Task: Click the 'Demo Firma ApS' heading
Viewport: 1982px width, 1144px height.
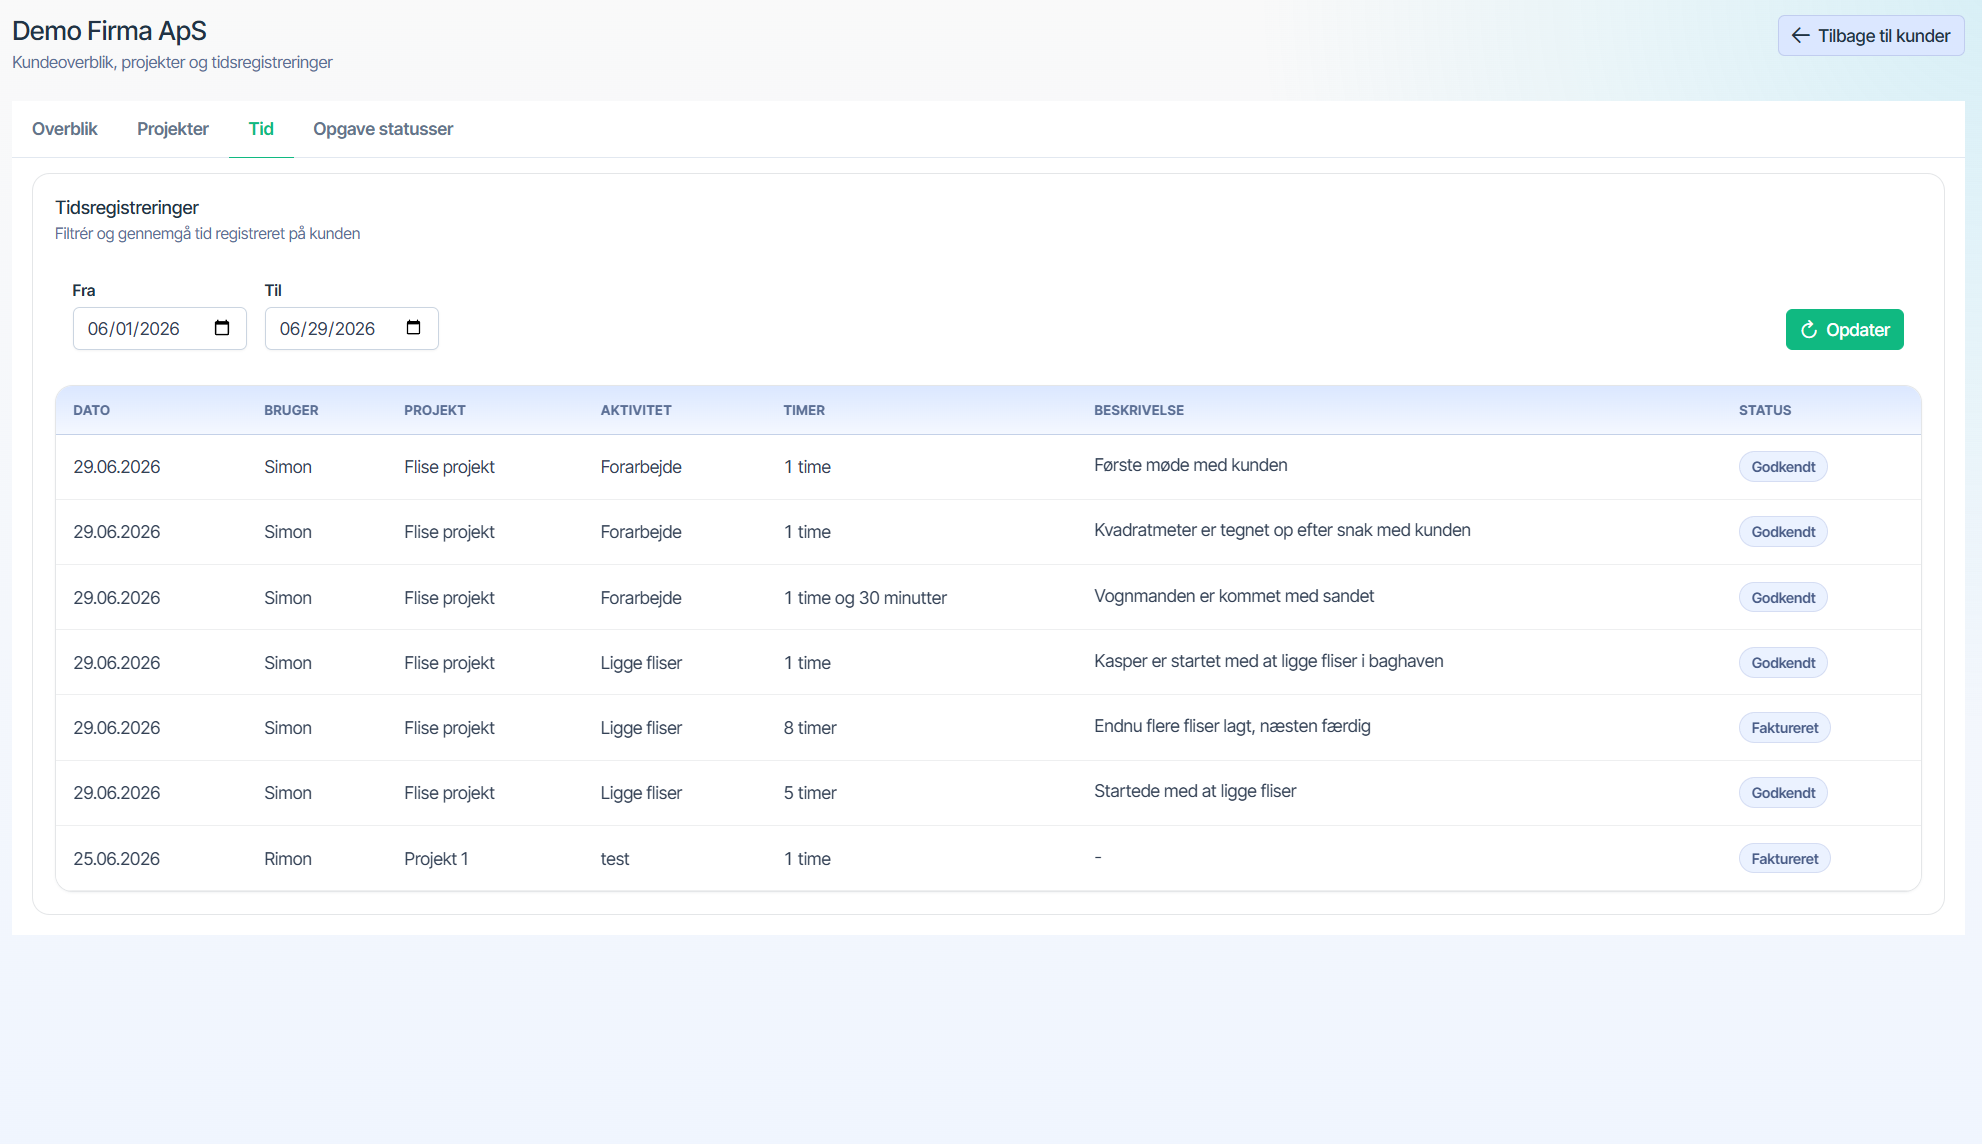Action: [x=109, y=31]
